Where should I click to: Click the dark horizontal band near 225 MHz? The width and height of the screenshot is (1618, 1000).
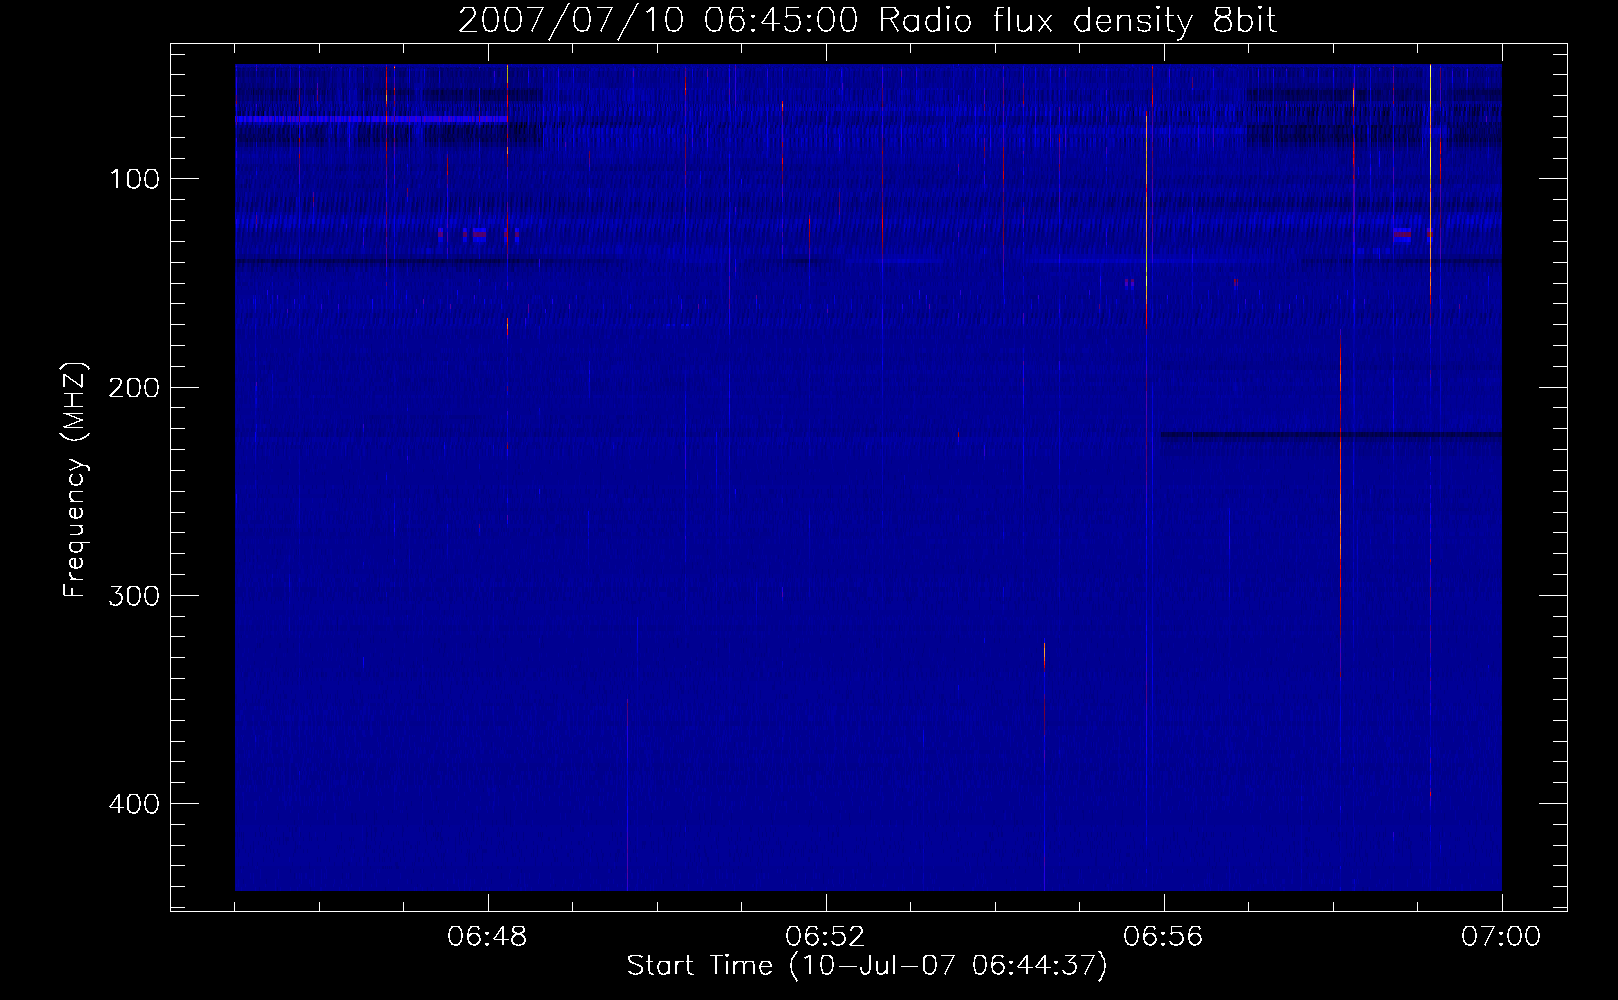click(1331, 435)
